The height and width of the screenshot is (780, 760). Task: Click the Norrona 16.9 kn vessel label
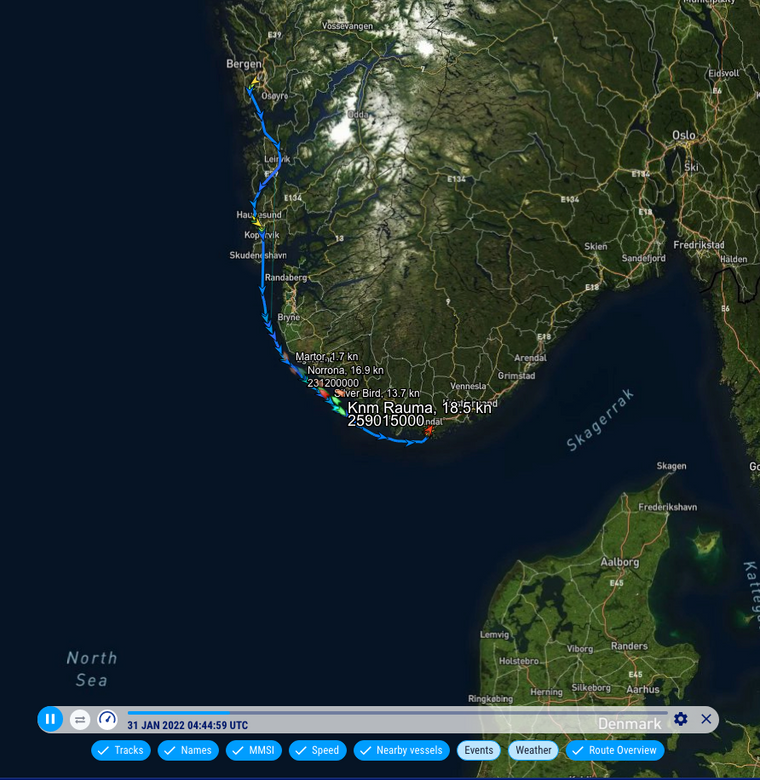pyautogui.click(x=345, y=370)
